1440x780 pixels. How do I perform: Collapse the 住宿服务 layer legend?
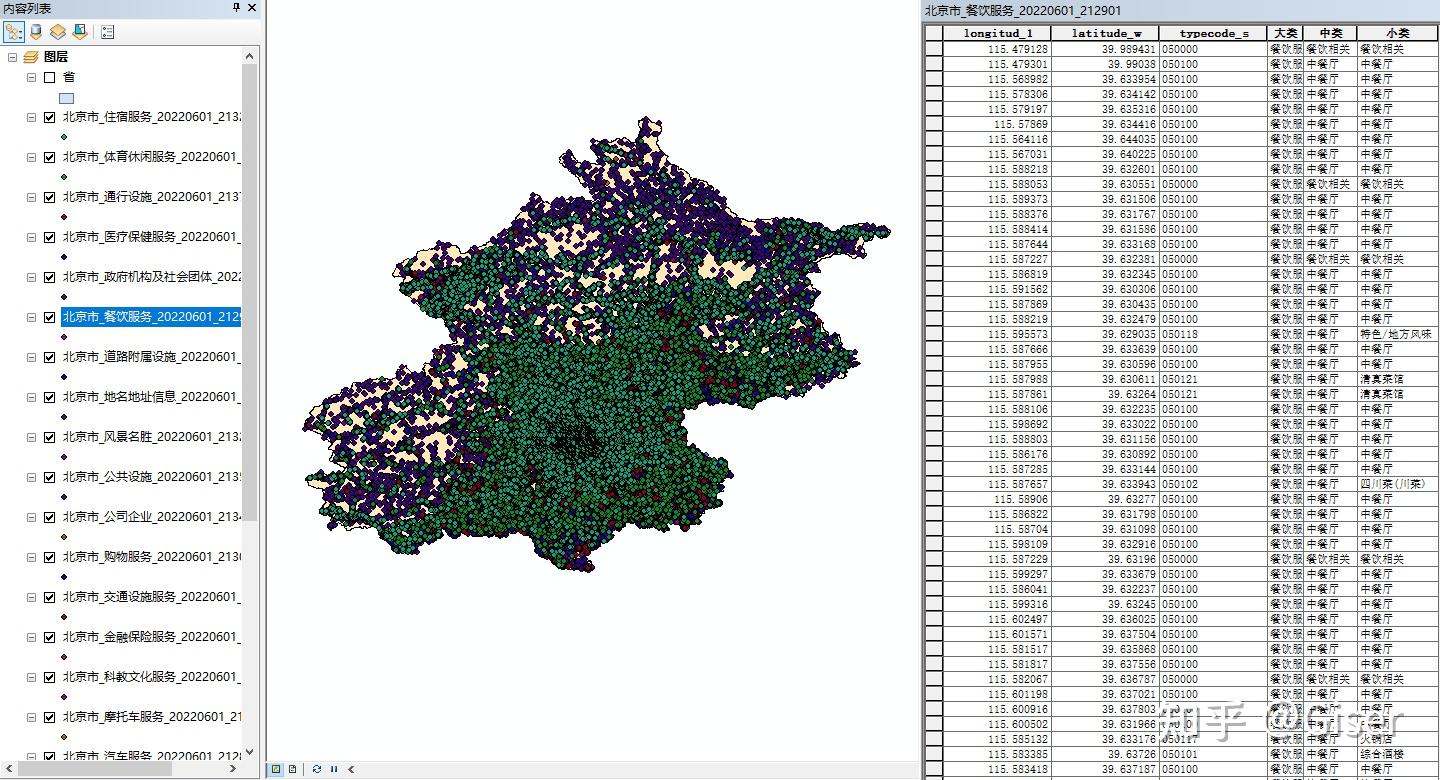[x=32, y=117]
